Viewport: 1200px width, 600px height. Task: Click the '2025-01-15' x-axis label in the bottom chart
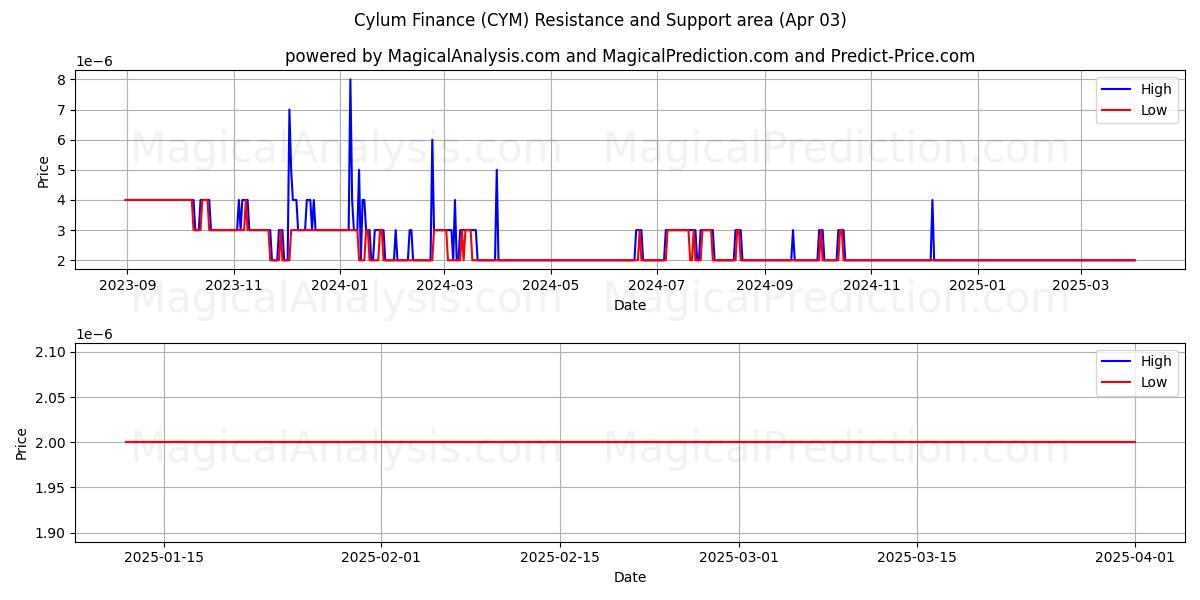pos(164,558)
